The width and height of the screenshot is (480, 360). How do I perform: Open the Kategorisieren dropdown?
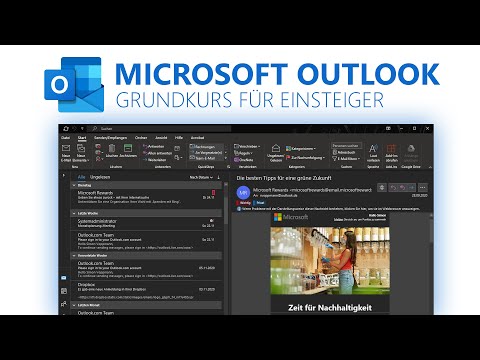click(301, 149)
